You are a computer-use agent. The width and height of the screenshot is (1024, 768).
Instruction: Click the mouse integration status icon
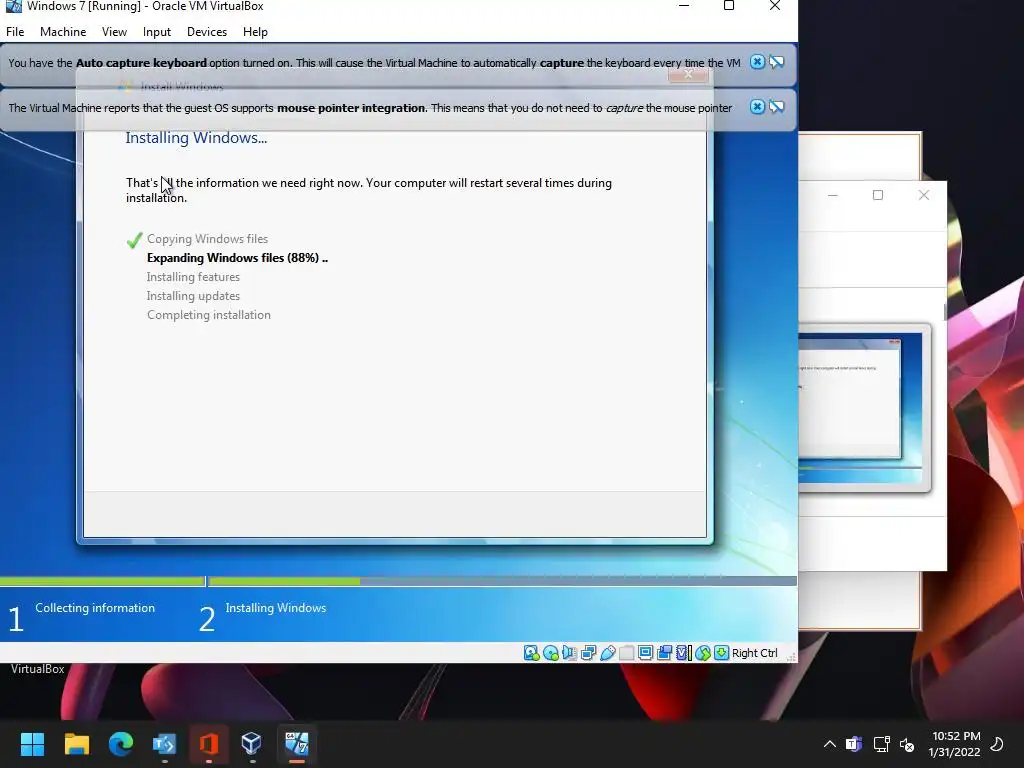coord(703,652)
